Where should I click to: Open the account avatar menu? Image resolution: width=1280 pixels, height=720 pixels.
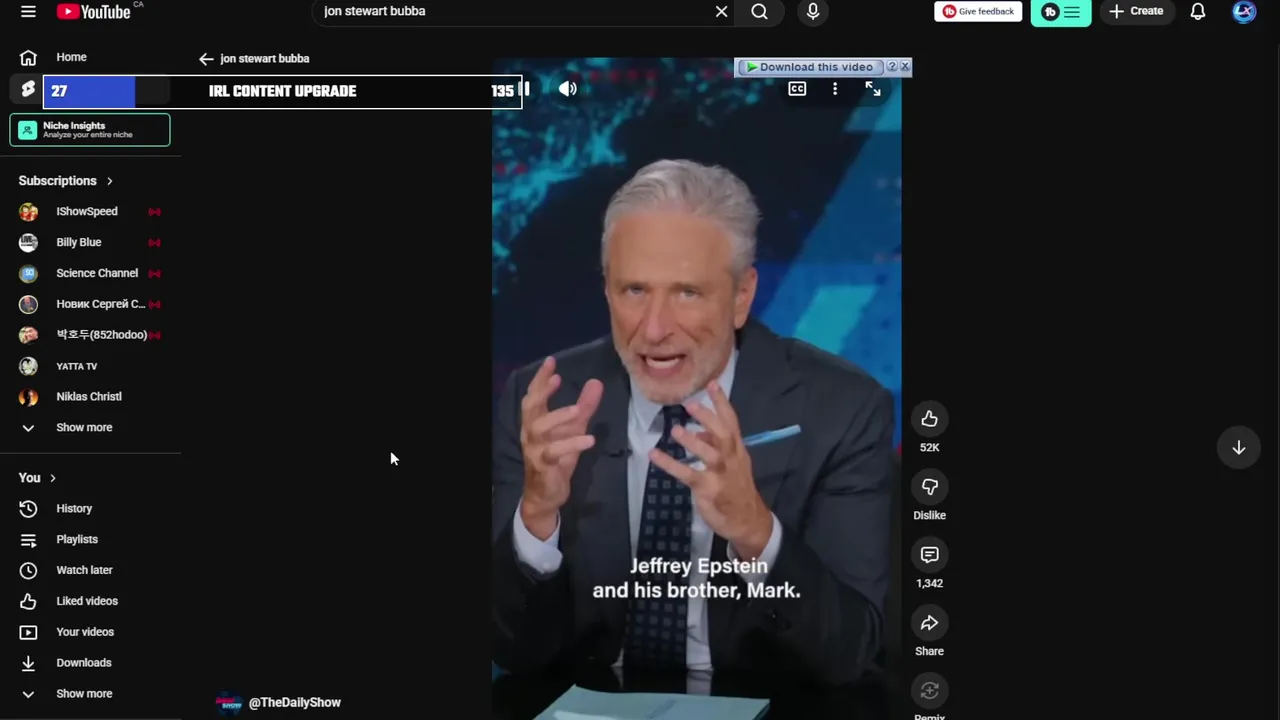click(1244, 11)
